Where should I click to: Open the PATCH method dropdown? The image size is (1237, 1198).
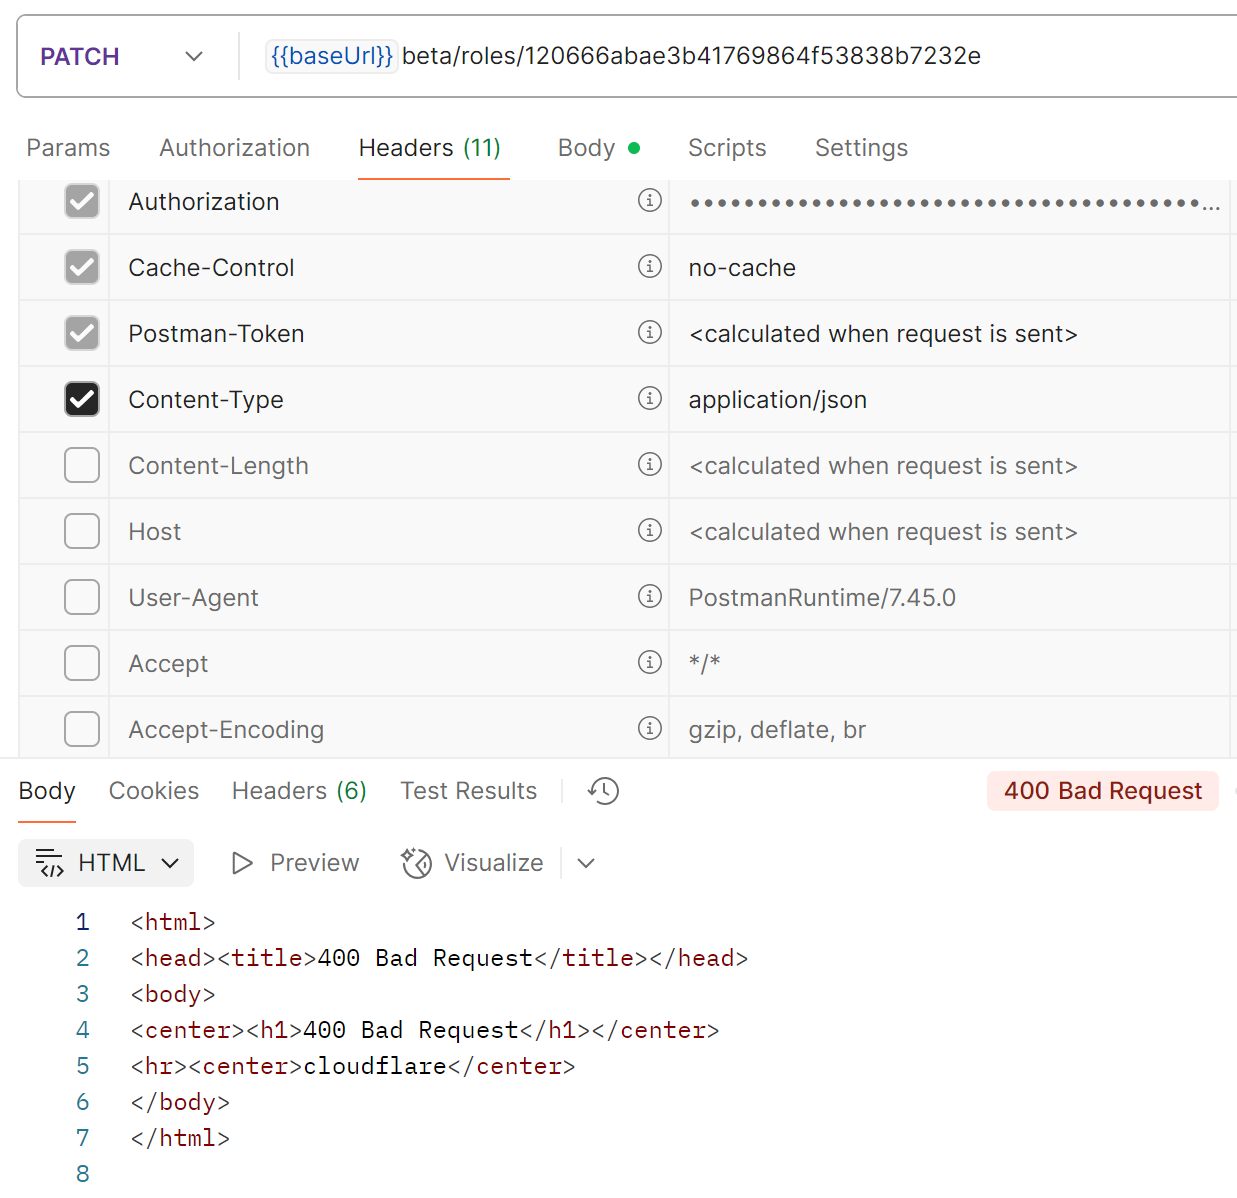120,57
